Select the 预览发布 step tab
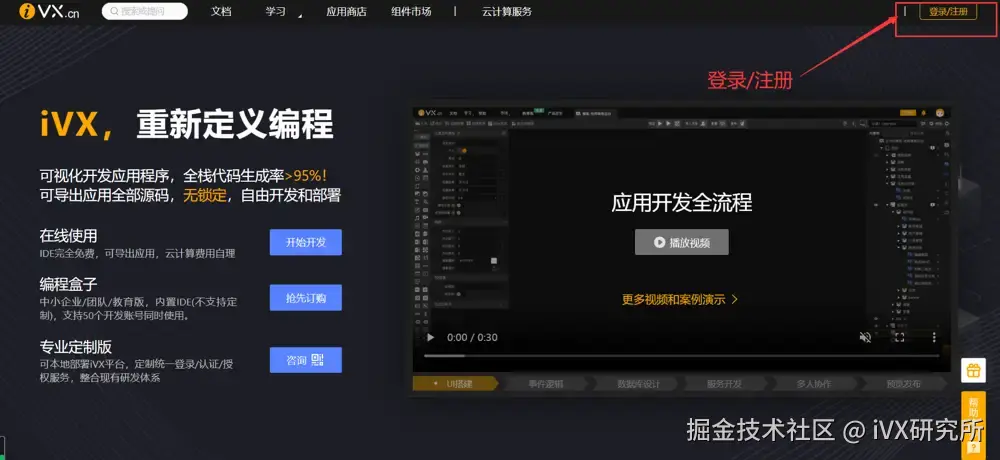Screen dimensions: 1000x460 [x=903, y=383]
